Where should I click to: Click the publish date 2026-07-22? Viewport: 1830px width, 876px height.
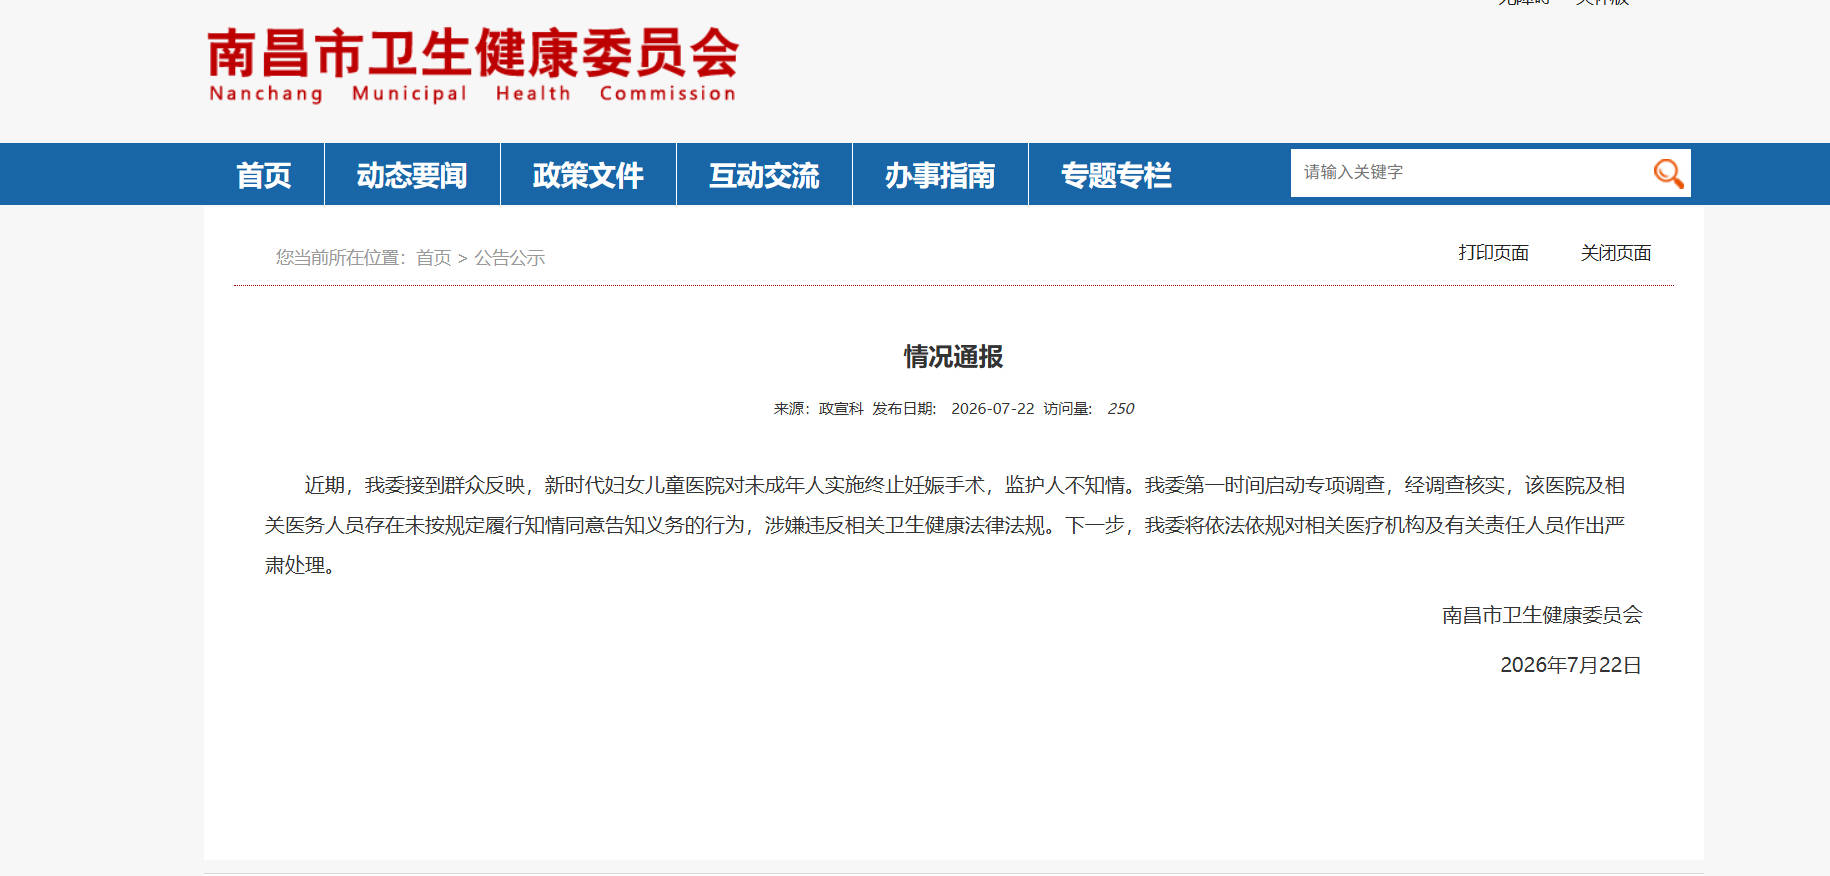(992, 408)
